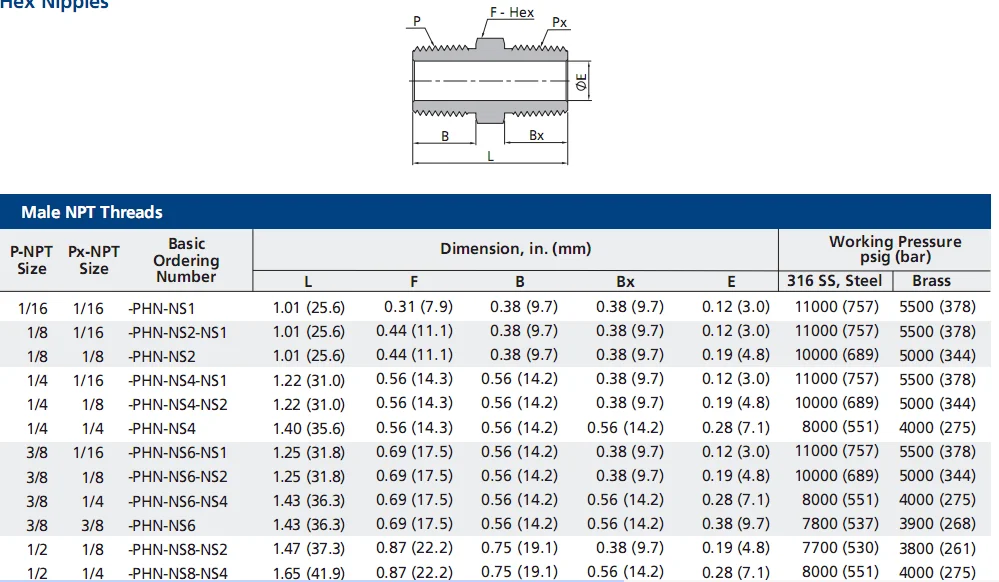Image resolution: width=999 pixels, height=582 pixels.
Task: Click the Basic Ordering Number column header
Action: coord(186,260)
